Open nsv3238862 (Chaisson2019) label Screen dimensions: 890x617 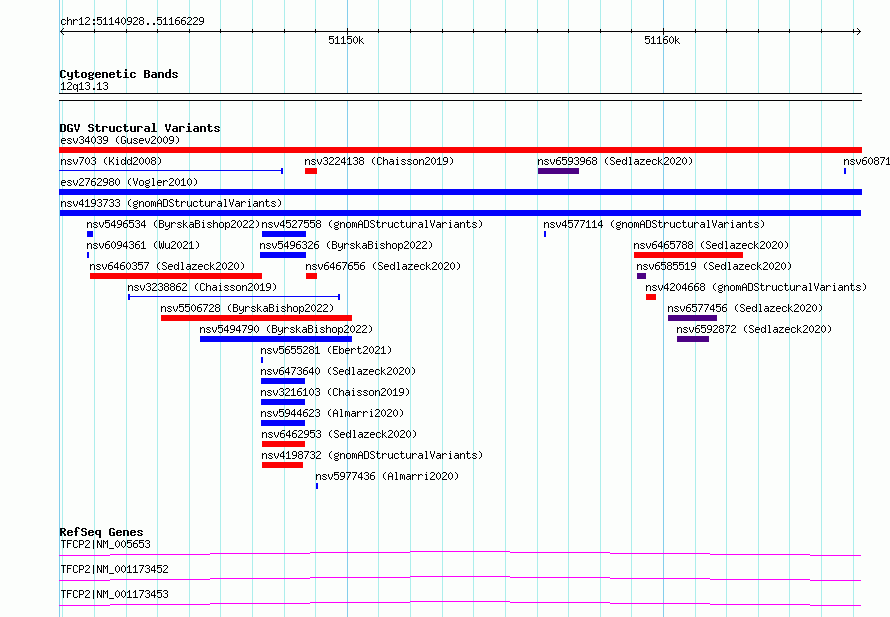[x=202, y=287]
